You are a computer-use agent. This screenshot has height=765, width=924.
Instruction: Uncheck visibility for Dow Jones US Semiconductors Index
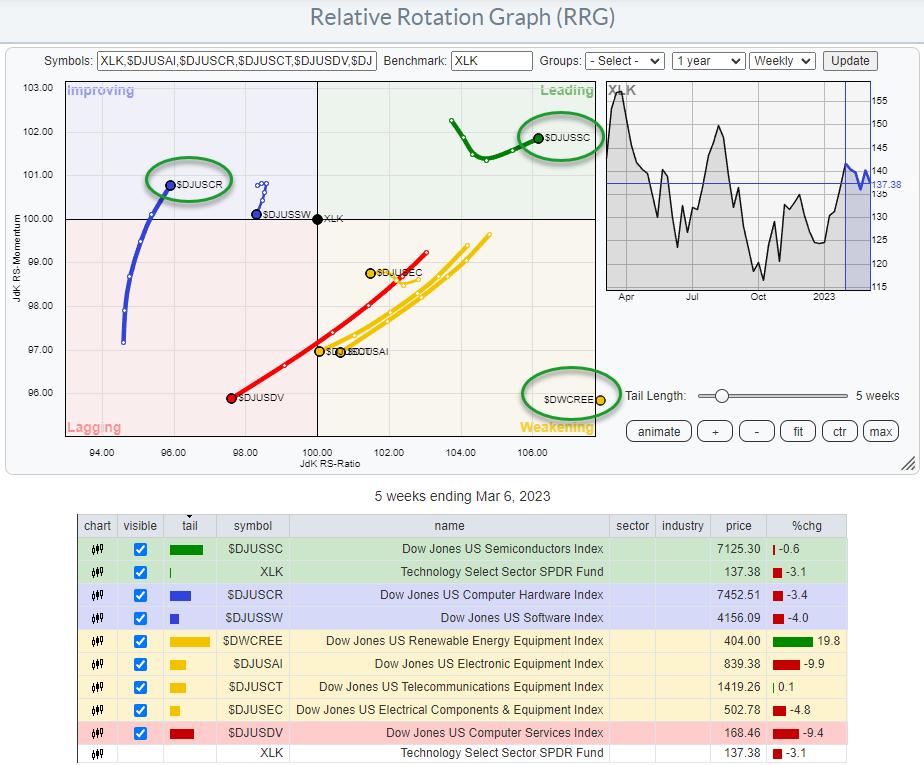[x=140, y=549]
